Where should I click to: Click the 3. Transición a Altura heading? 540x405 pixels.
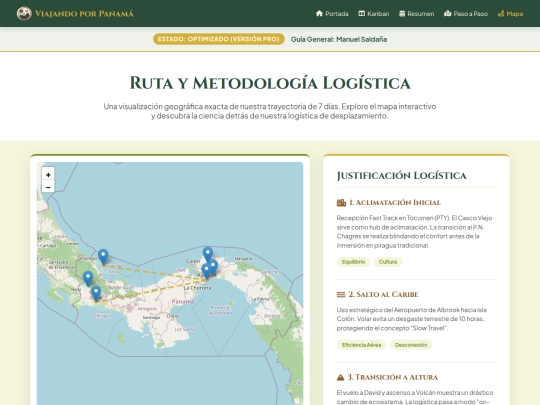[x=393, y=377]
